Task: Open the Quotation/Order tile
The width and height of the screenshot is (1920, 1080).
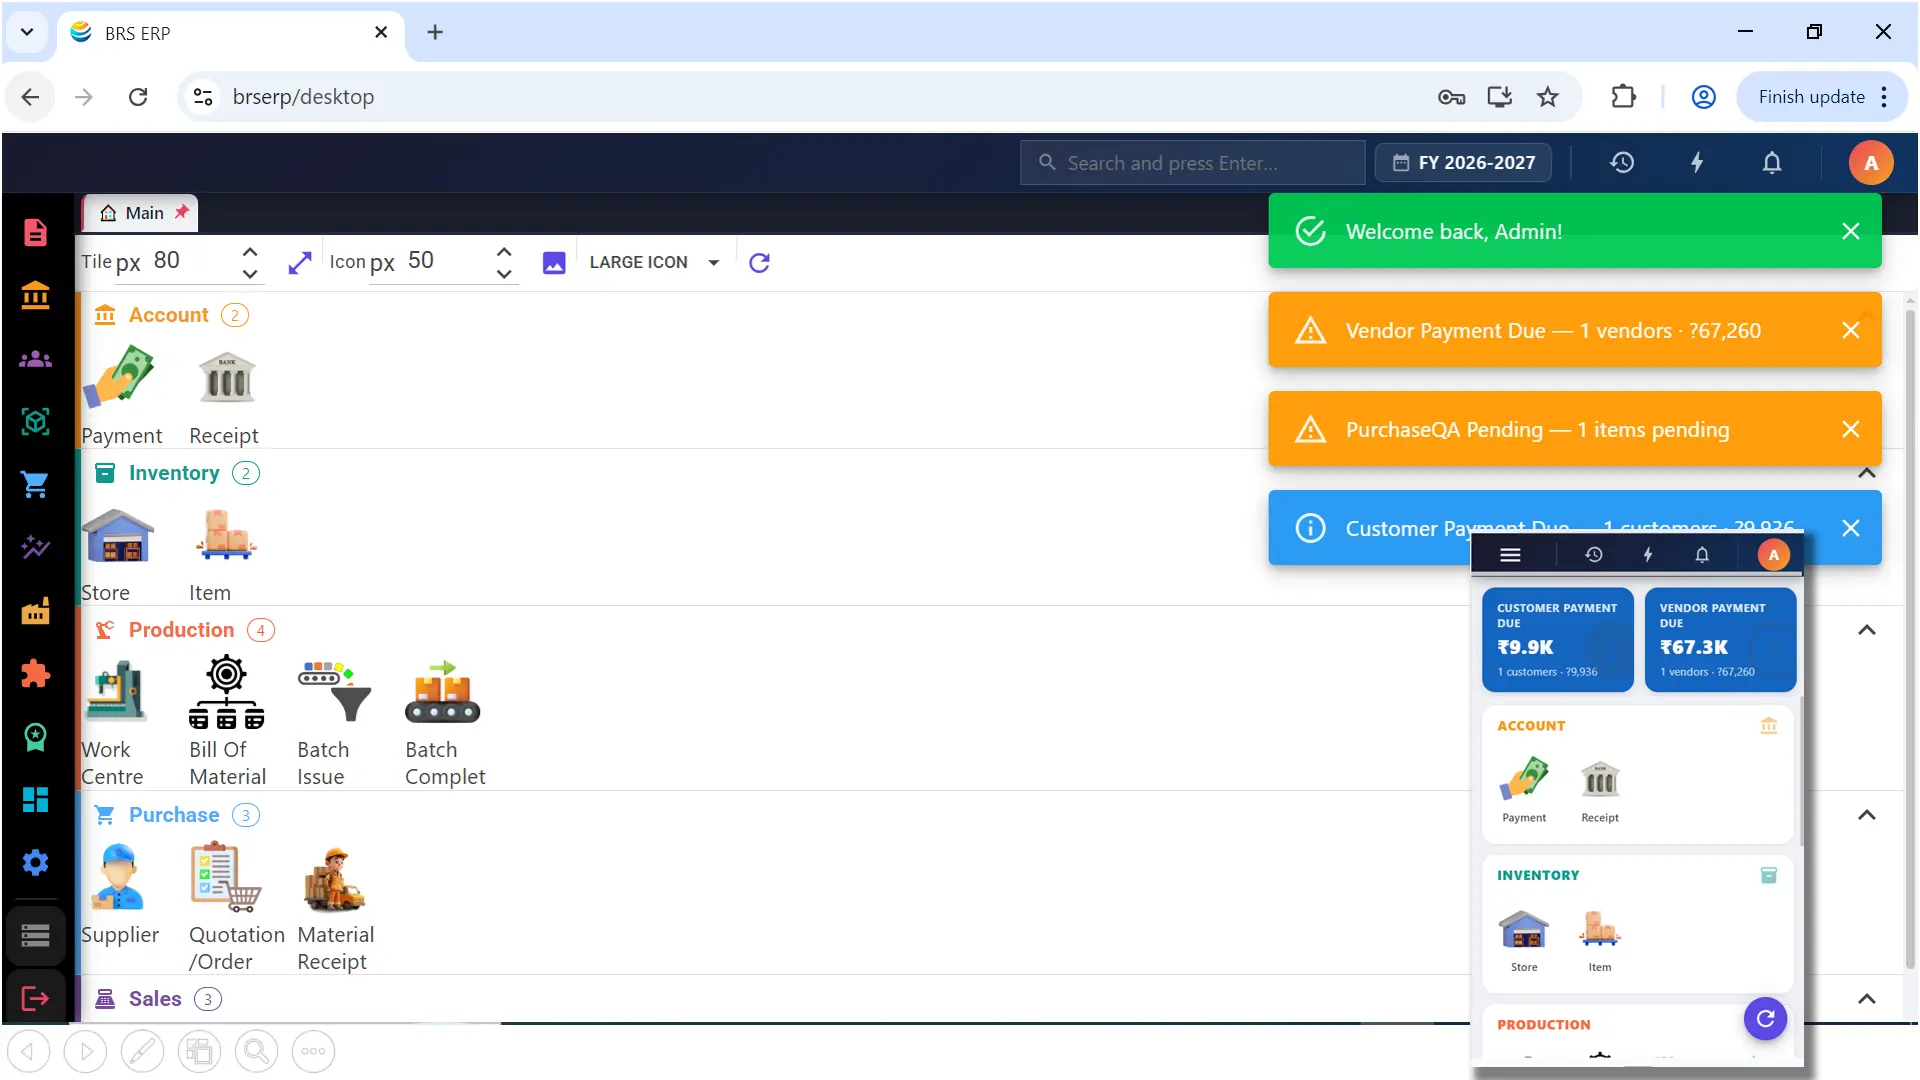Action: coord(237,907)
